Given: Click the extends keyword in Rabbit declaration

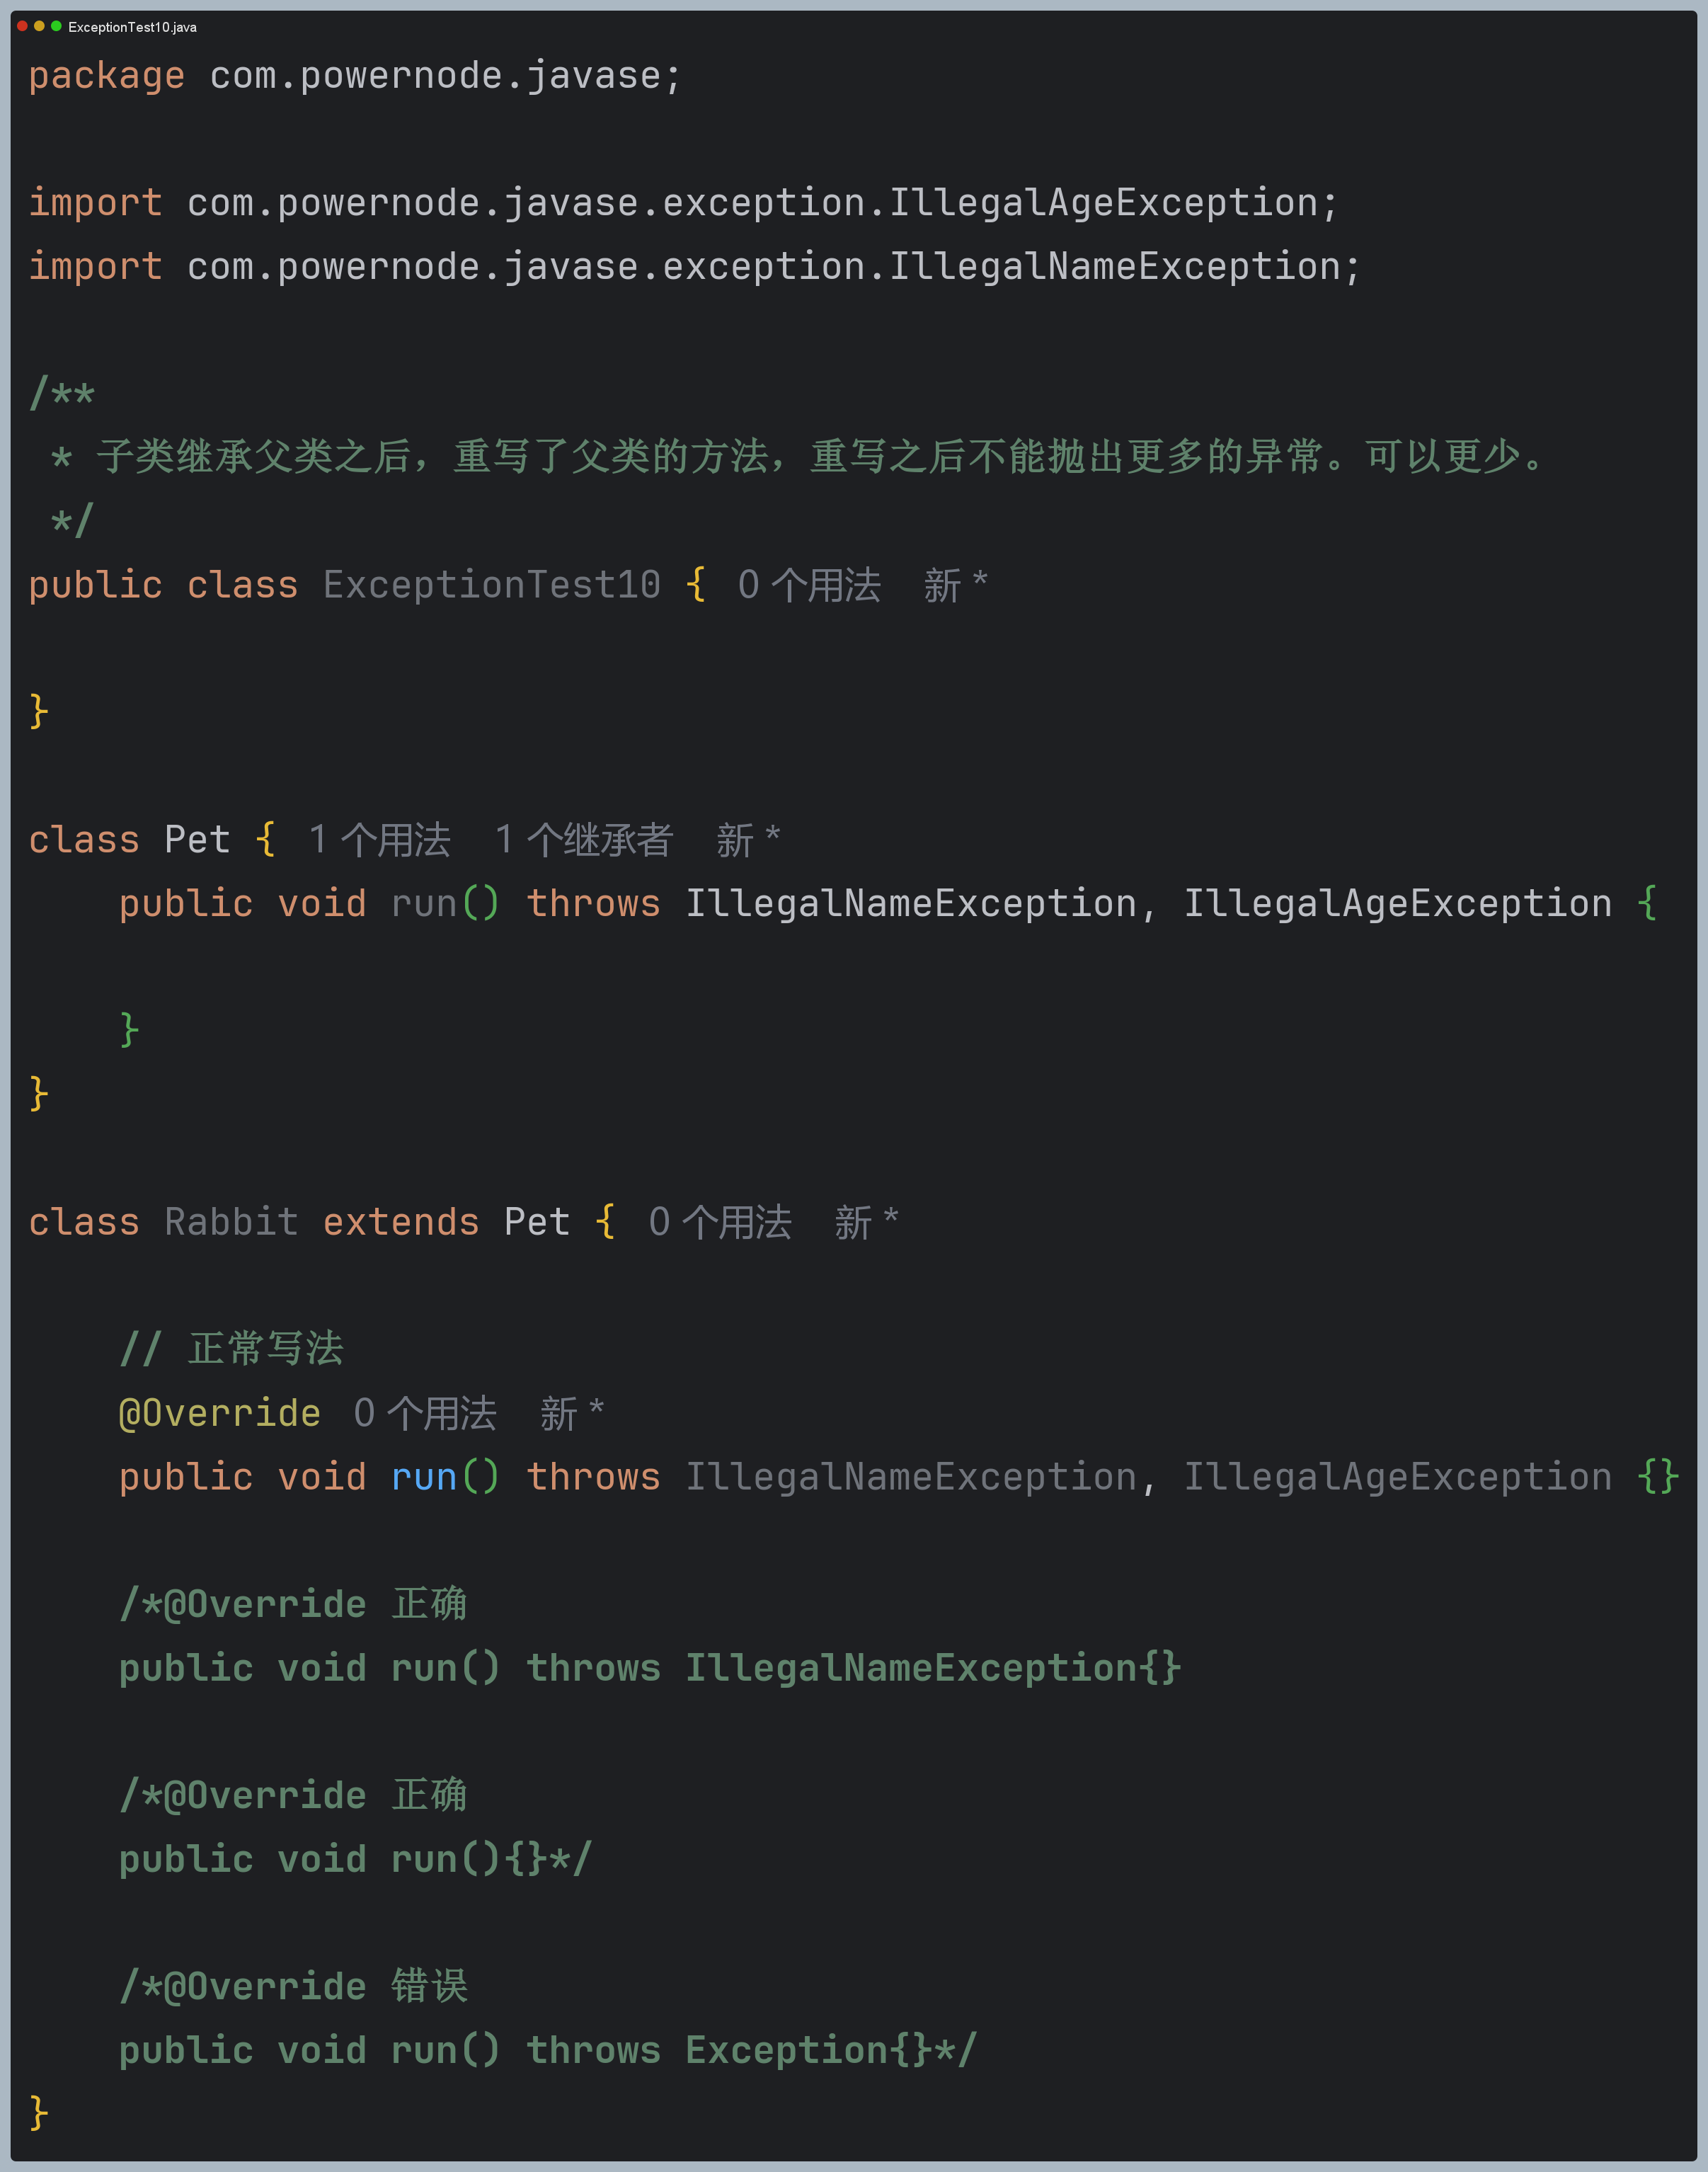Looking at the screenshot, I should point(401,1223).
